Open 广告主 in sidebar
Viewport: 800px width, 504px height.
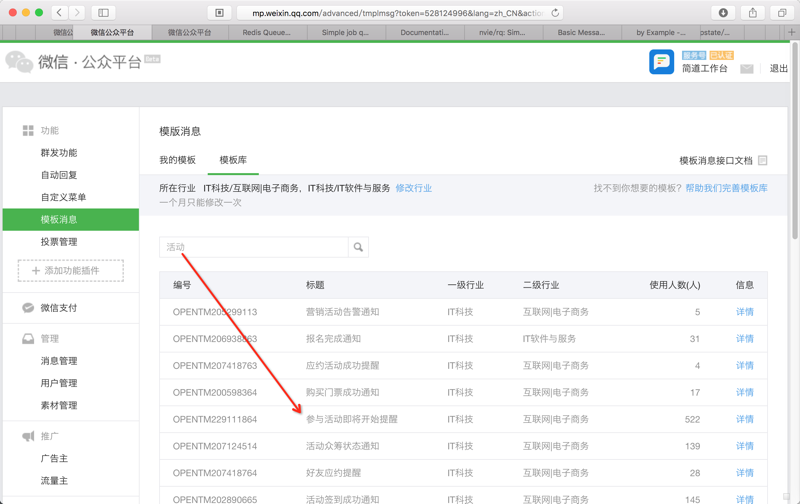pos(54,458)
